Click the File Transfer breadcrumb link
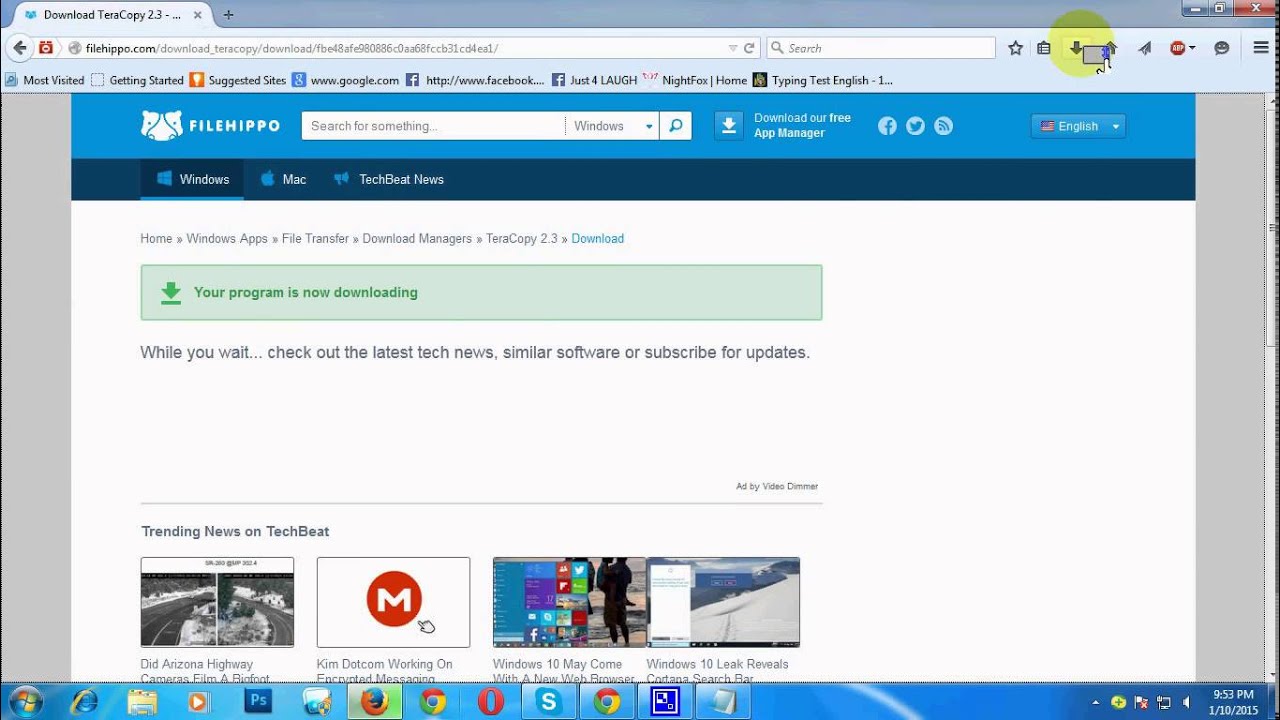Viewport: 1280px width, 720px height. 315,238
